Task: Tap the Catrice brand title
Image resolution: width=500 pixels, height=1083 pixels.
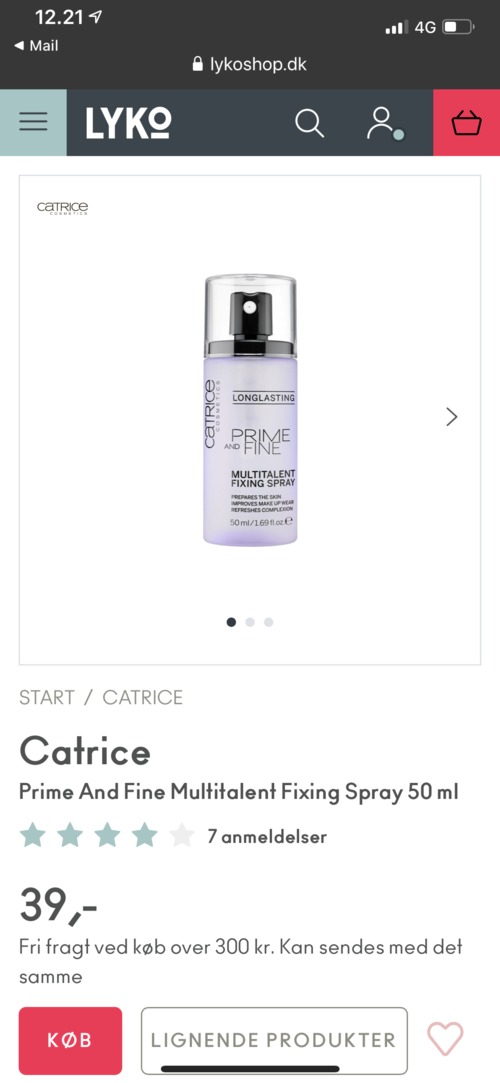Action: (85, 751)
